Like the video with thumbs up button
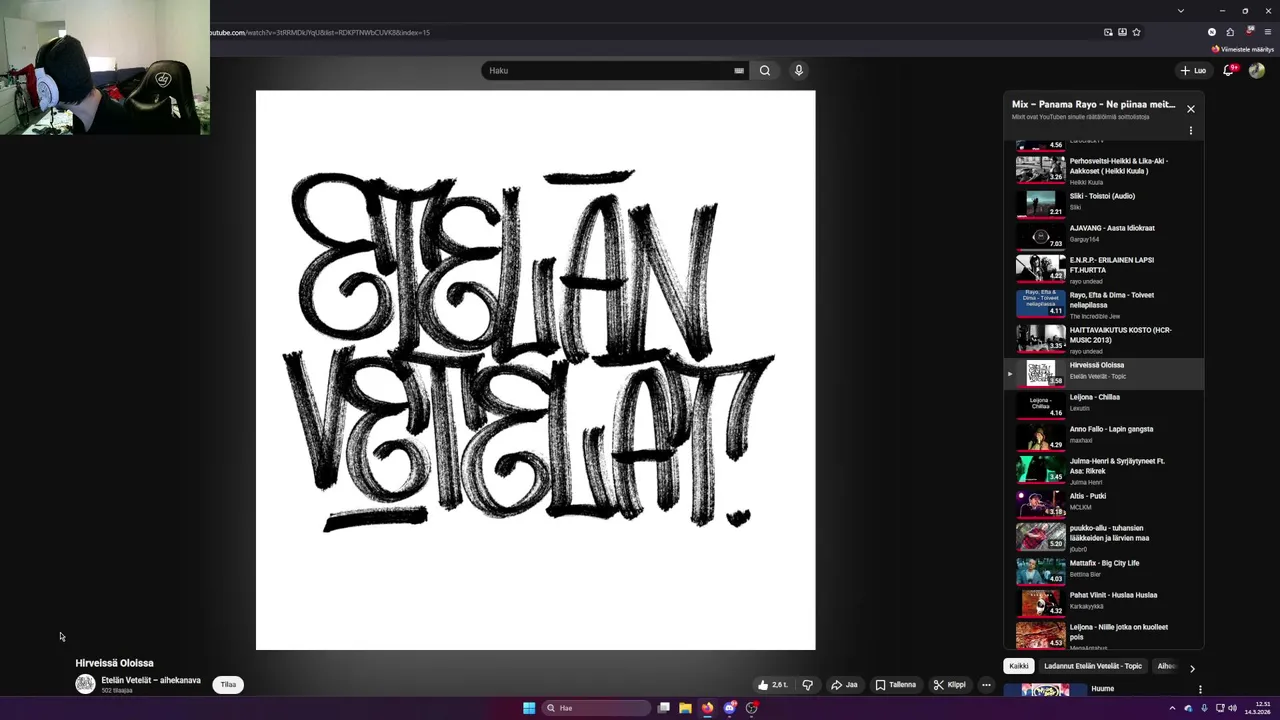Image resolution: width=1280 pixels, height=720 pixels. (x=774, y=685)
